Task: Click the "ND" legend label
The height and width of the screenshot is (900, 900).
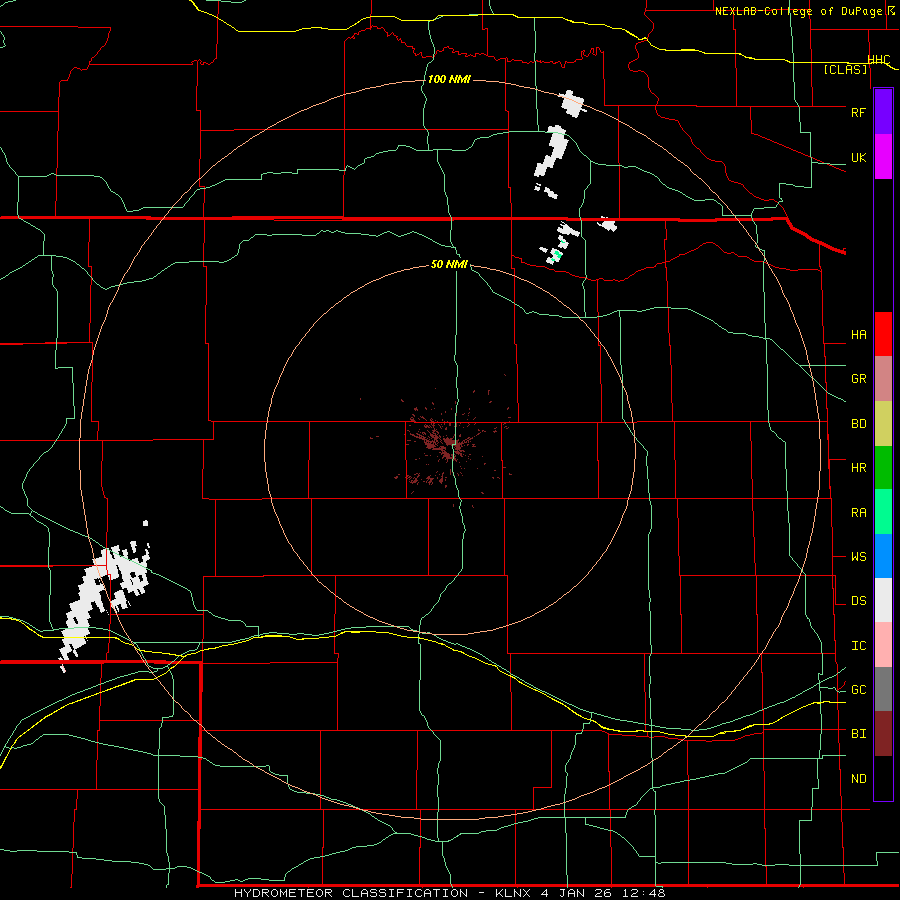Action: (859, 779)
